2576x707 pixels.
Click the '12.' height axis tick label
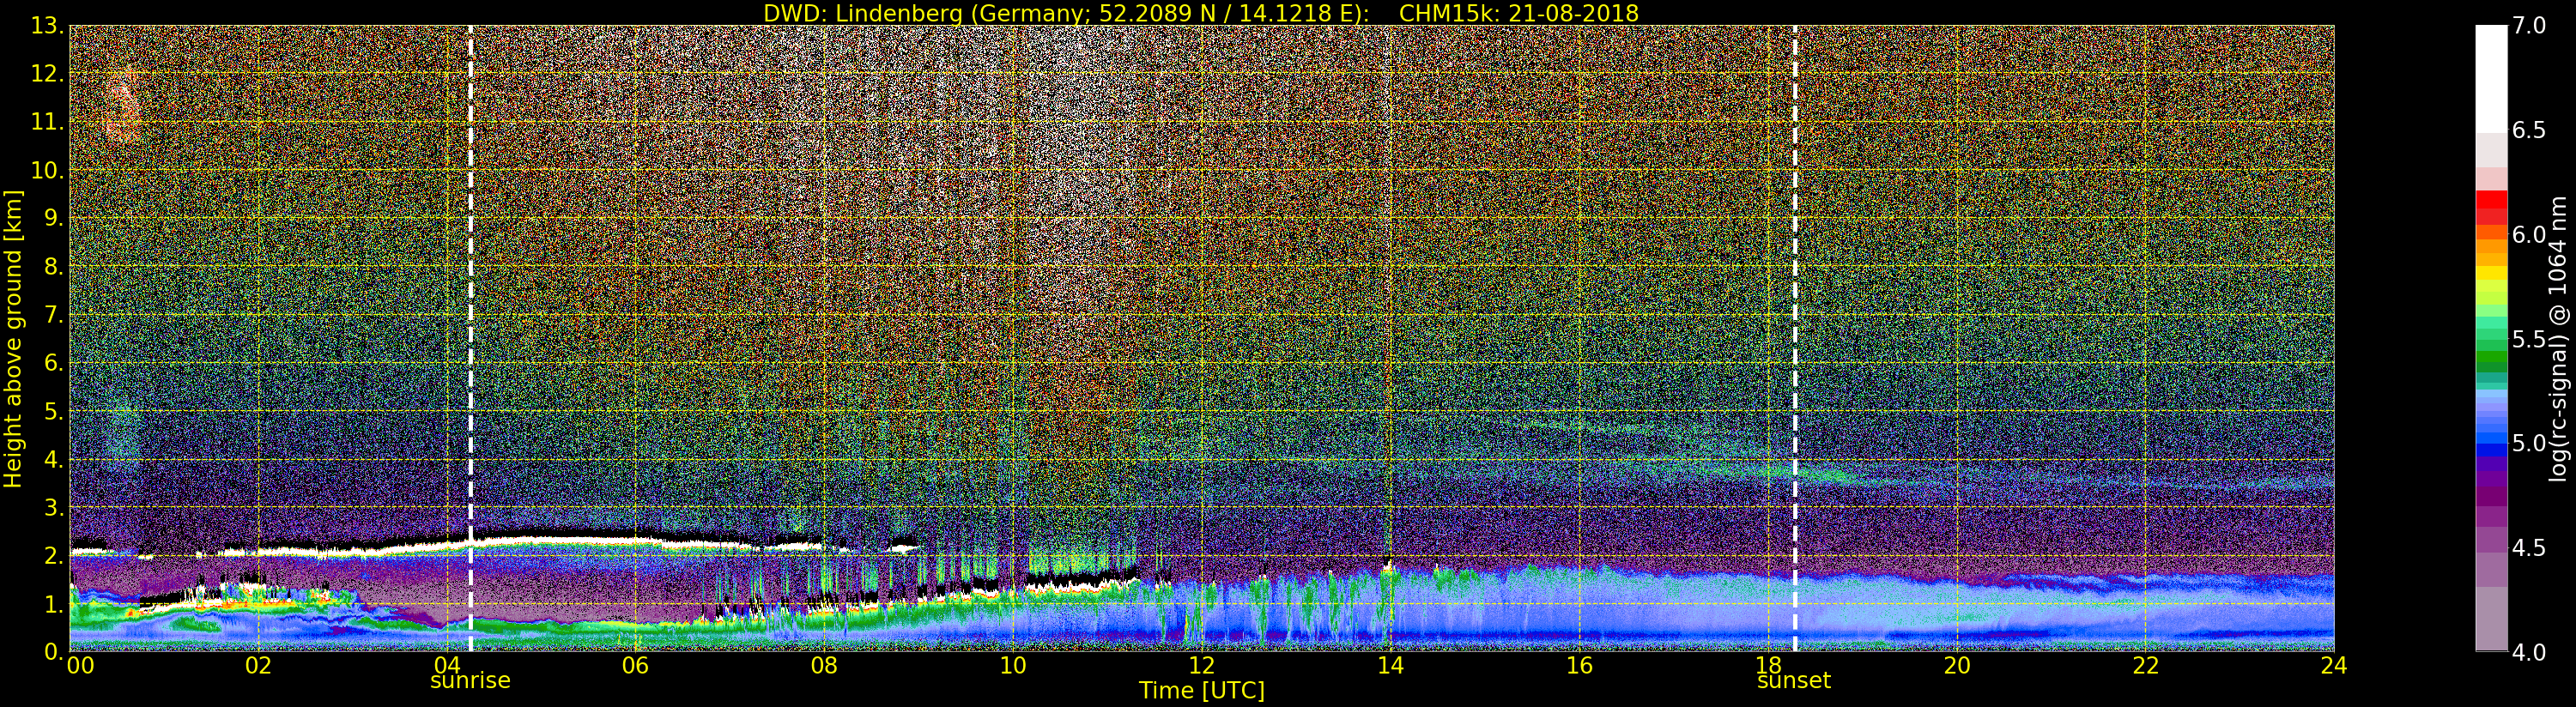point(48,74)
